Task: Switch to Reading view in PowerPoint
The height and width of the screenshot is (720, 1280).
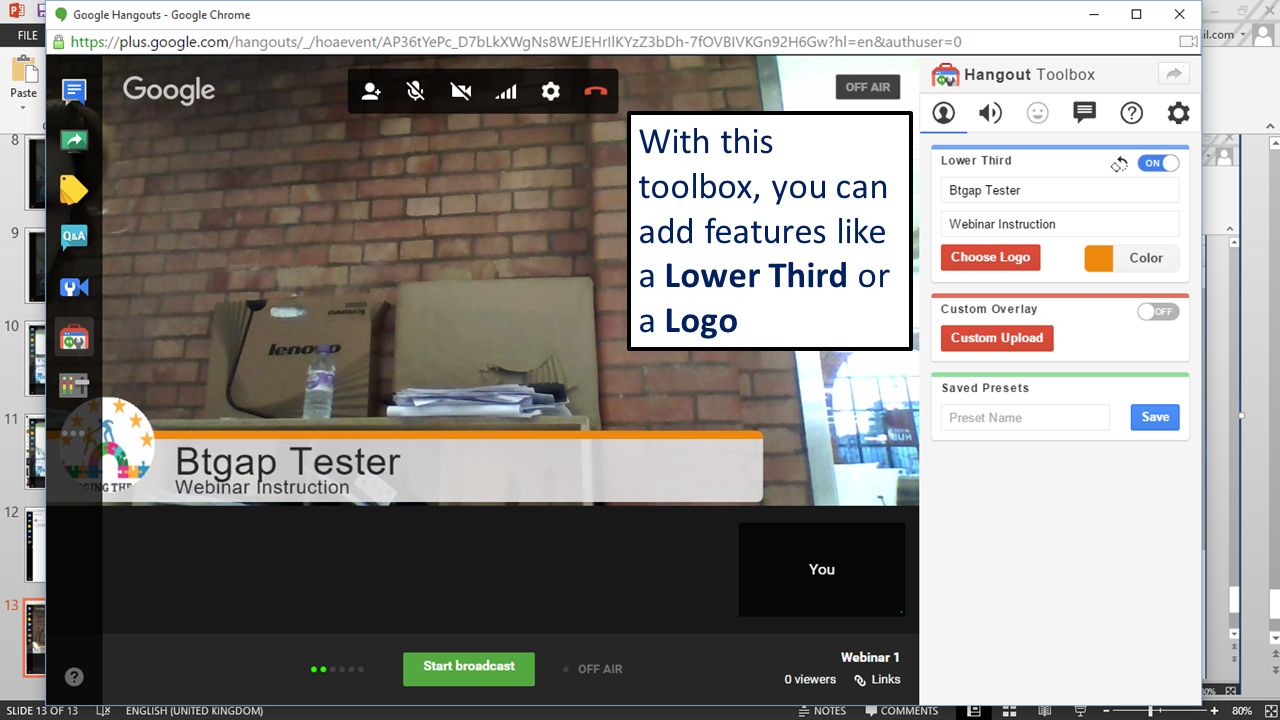Action: 1046,711
